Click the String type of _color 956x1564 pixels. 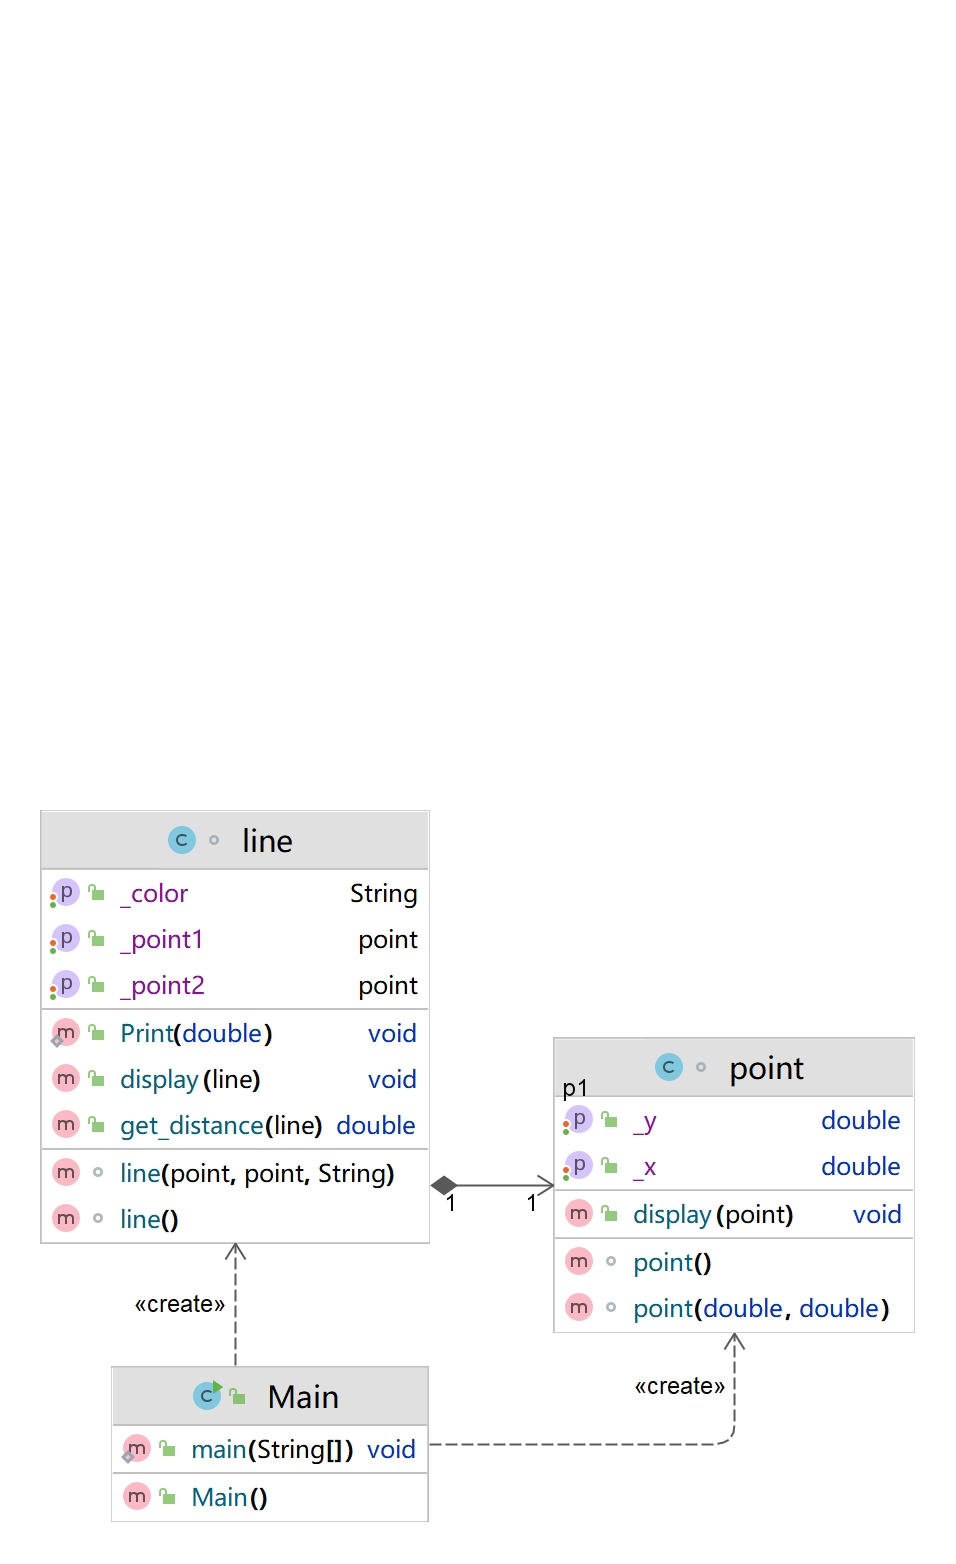click(384, 894)
